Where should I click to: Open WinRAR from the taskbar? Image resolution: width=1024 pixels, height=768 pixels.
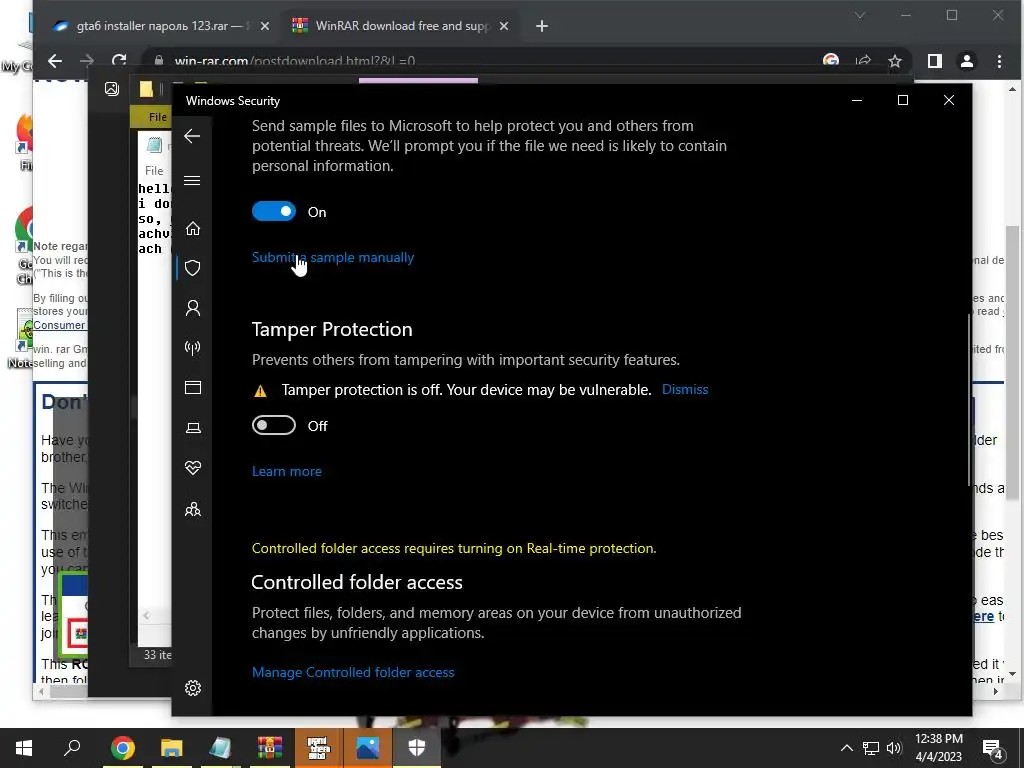[269, 748]
